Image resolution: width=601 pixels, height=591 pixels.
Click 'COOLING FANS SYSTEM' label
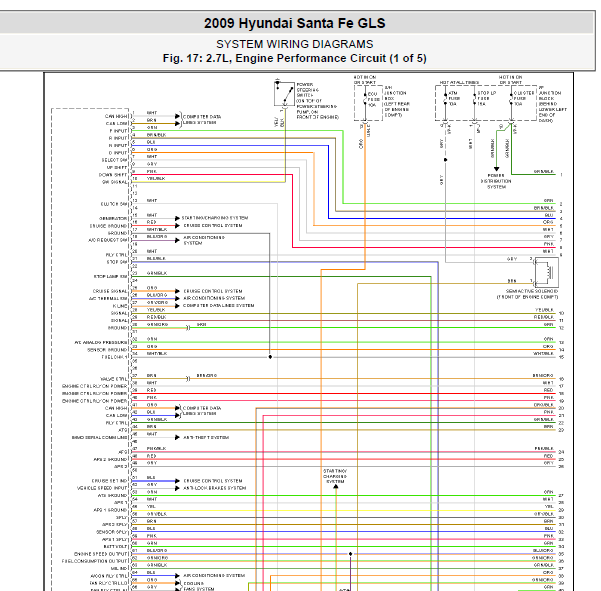point(199,586)
